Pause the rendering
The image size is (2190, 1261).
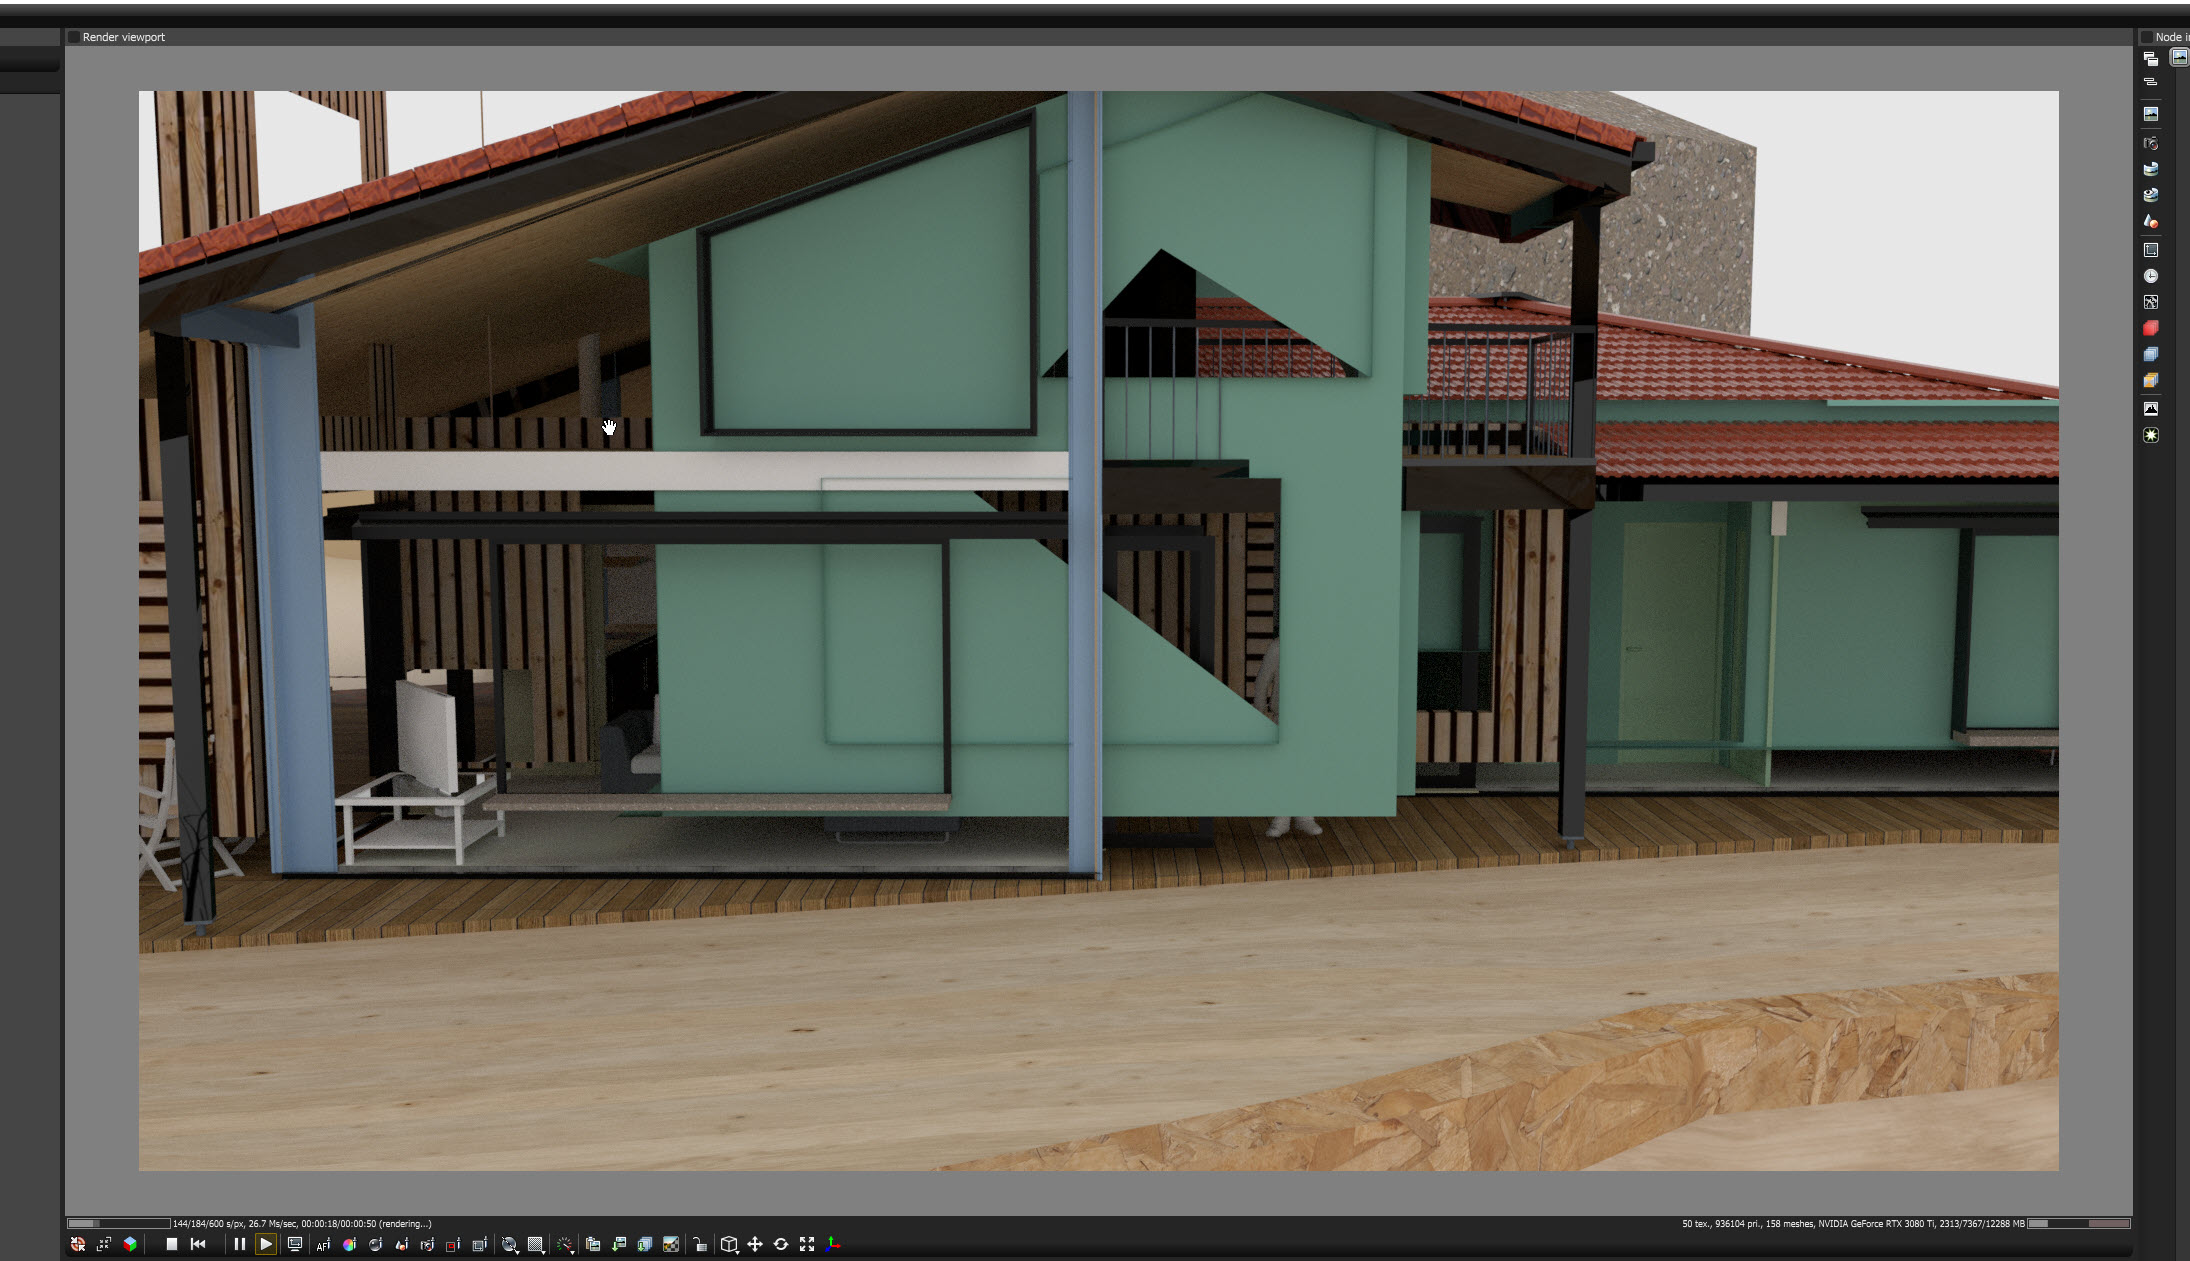pyautogui.click(x=239, y=1244)
